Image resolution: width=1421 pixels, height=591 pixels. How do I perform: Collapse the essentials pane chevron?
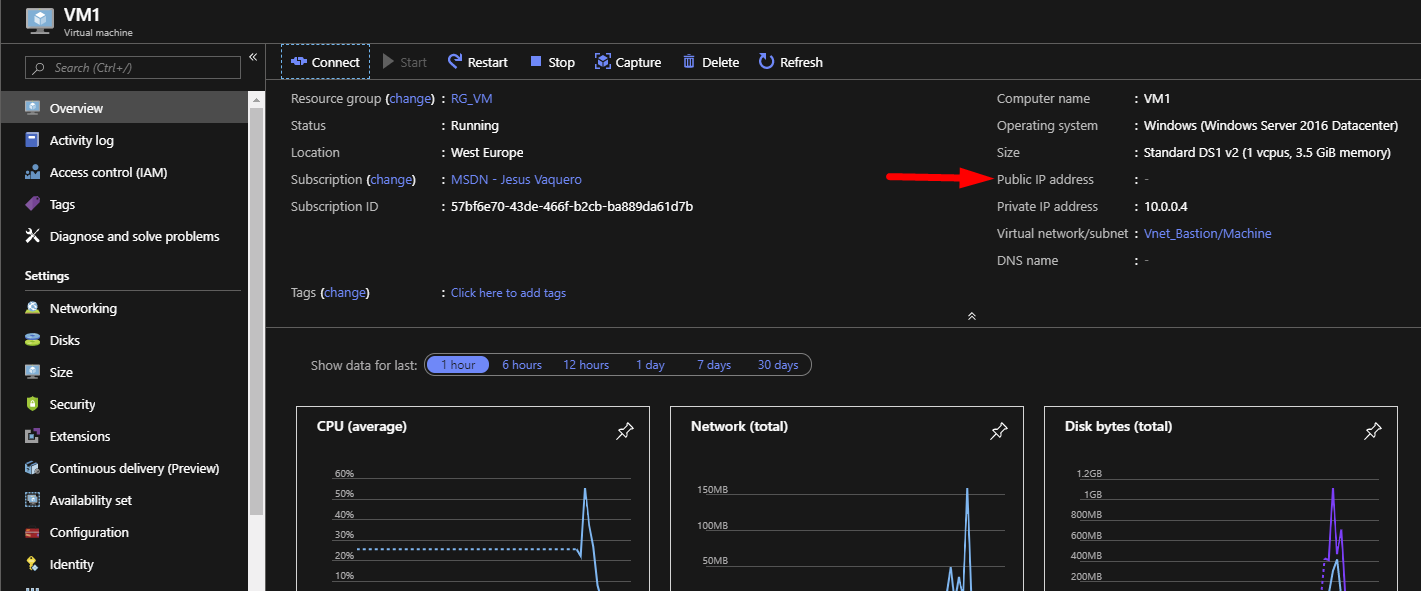coord(971,315)
